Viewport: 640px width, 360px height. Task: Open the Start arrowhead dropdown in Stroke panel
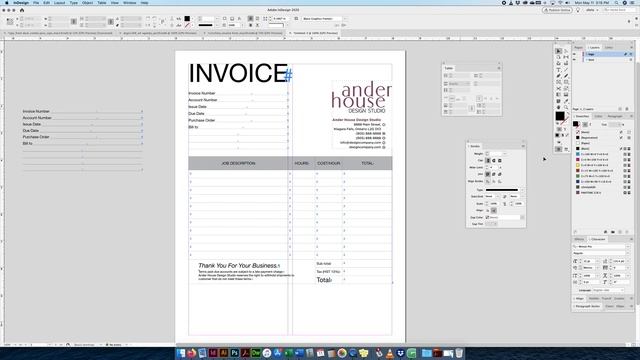coord(498,196)
